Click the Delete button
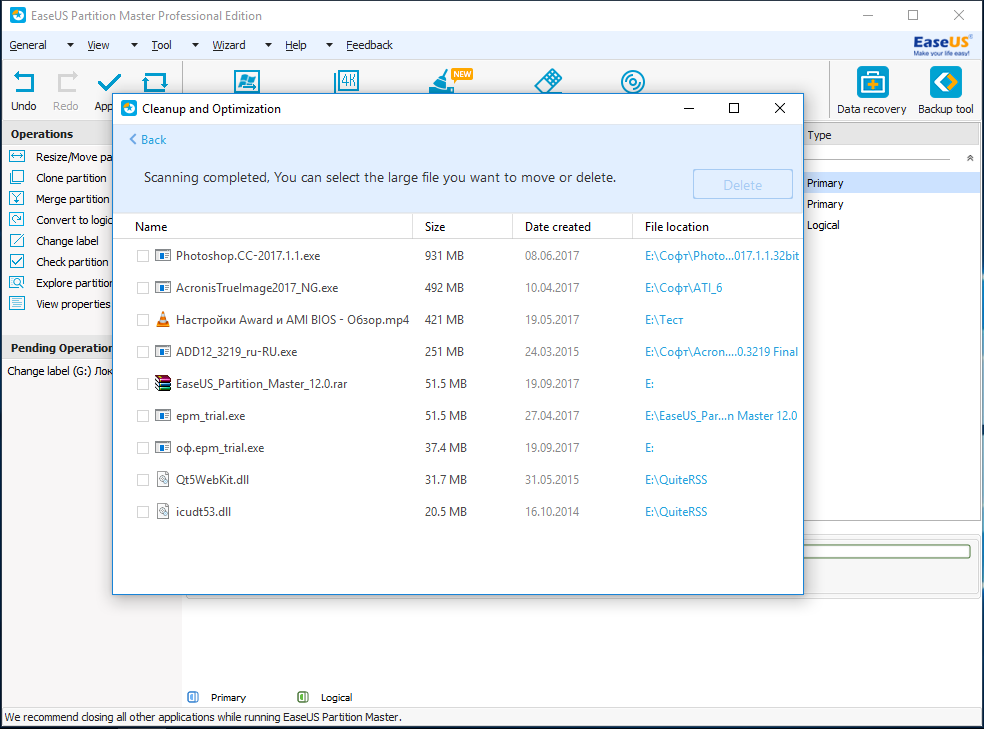 (x=742, y=184)
